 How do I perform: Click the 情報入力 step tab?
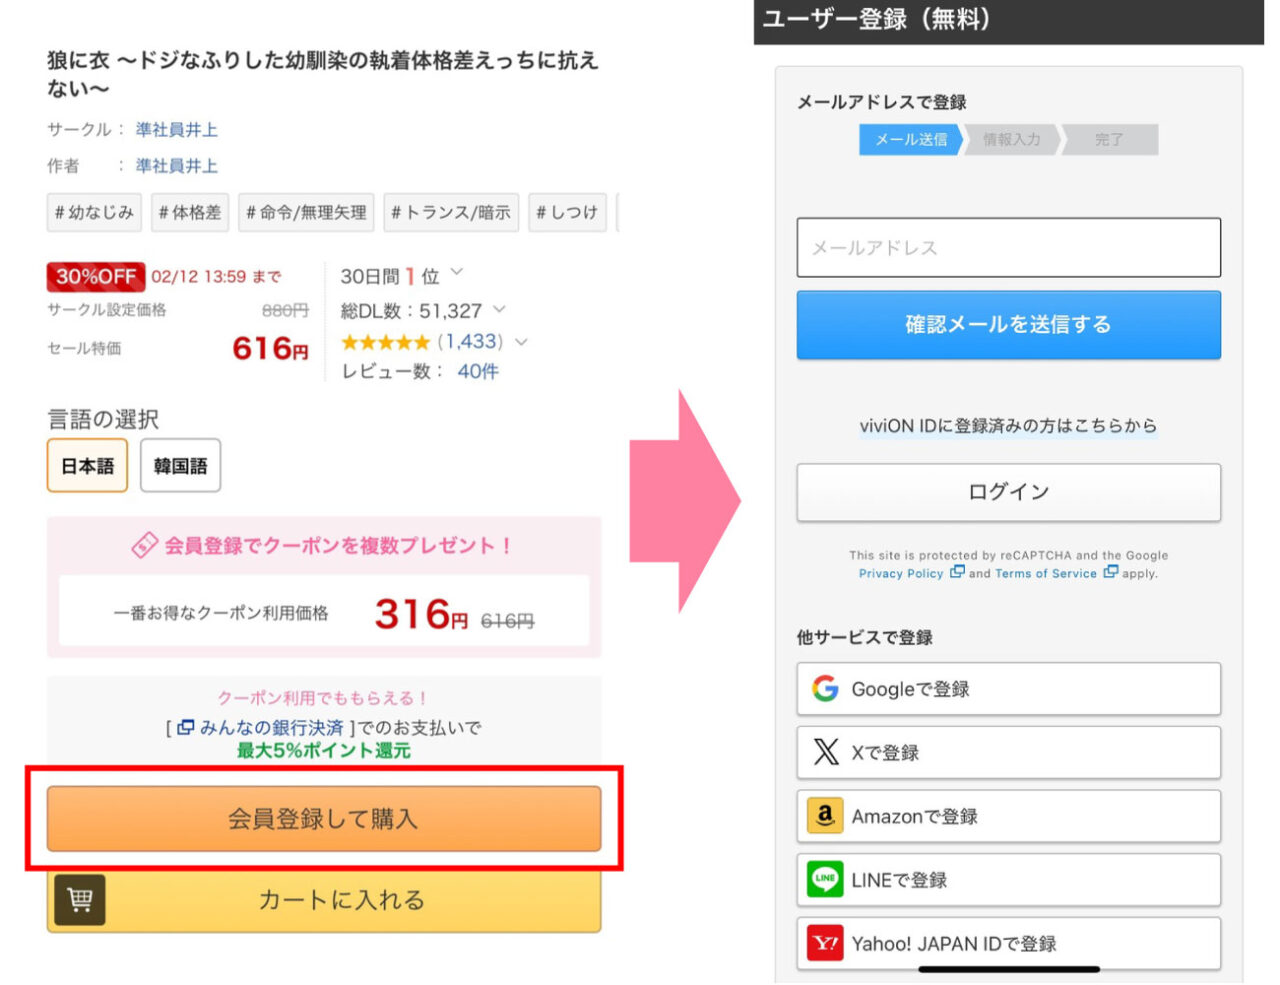pos(1011,140)
